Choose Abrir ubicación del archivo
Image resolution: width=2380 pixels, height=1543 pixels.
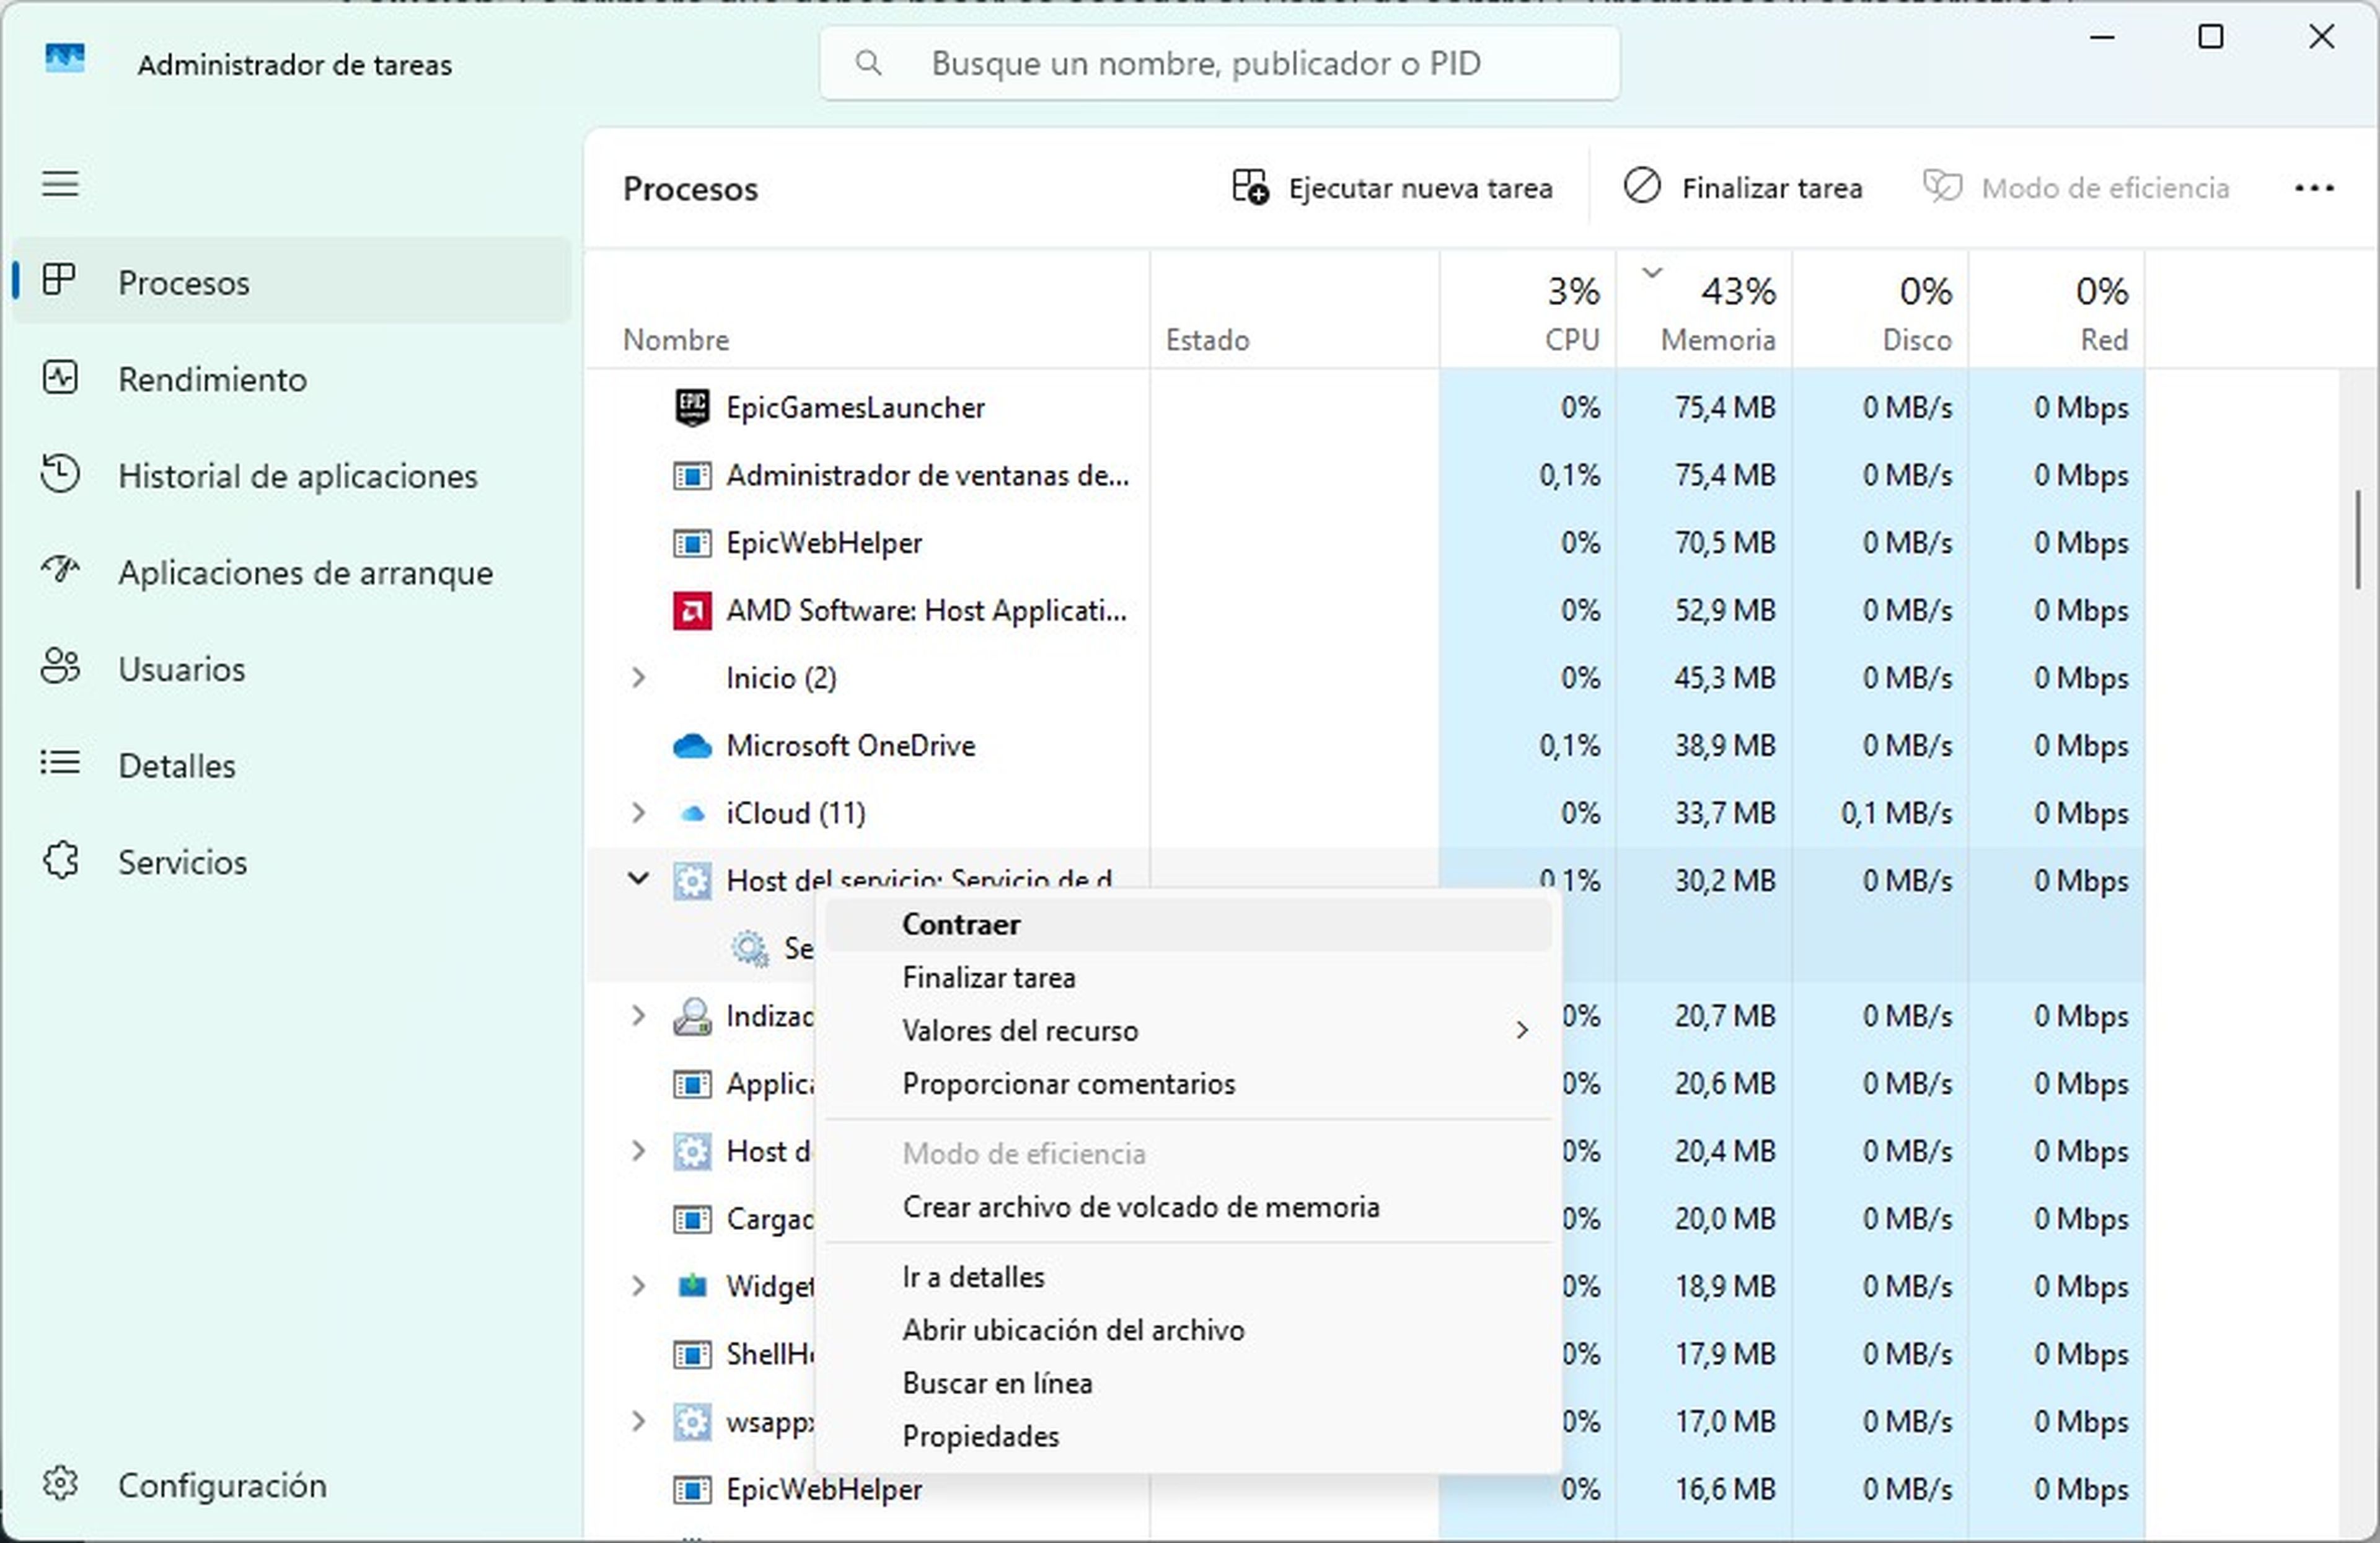click(x=1188, y=1330)
